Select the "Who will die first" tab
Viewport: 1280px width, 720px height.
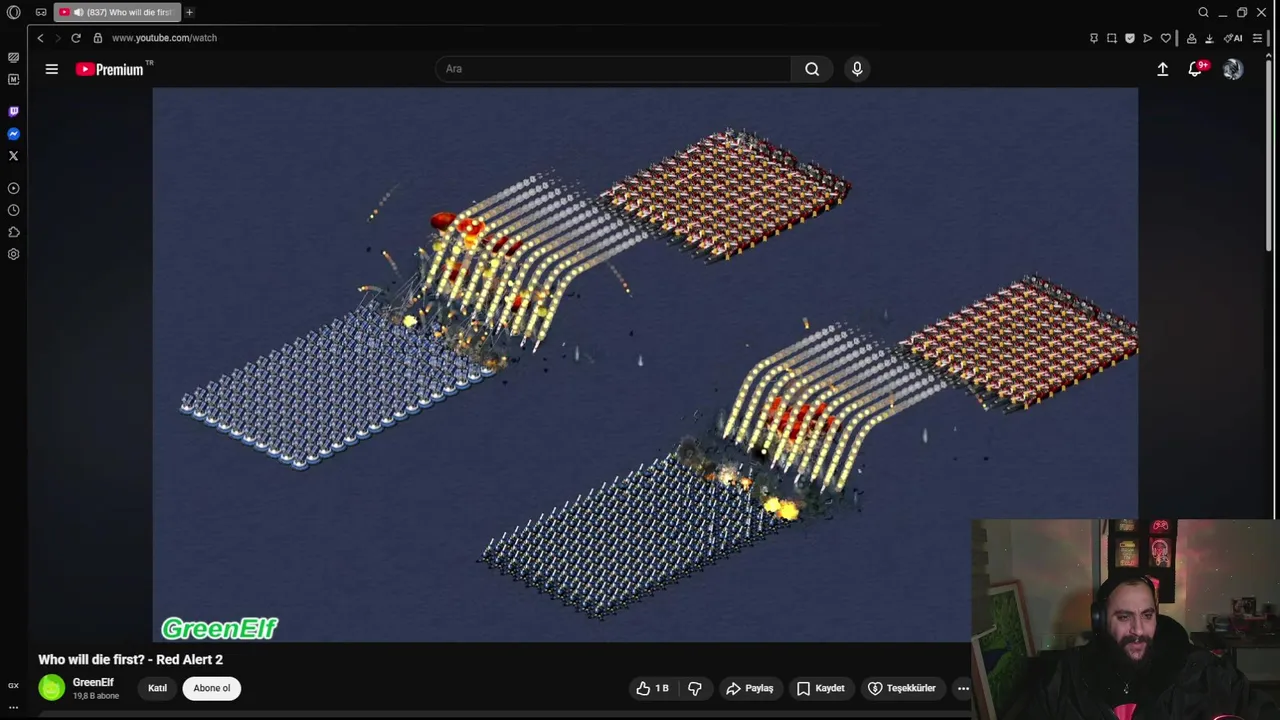pos(117,12)
